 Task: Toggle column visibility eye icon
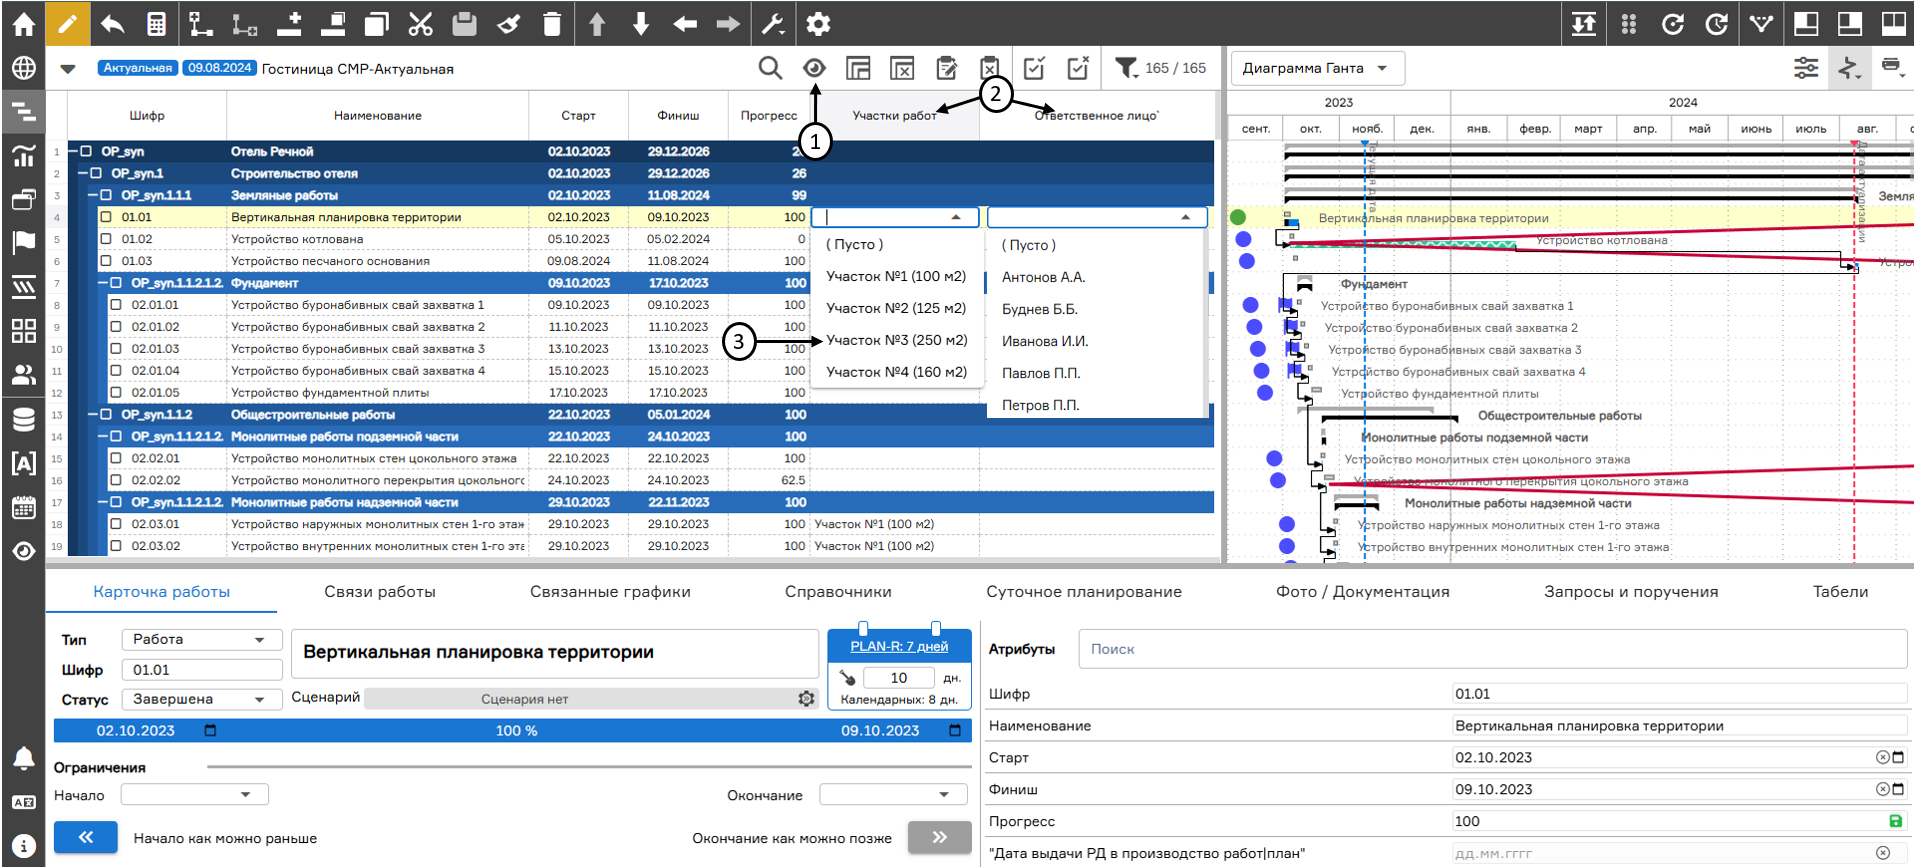pos(814,68)
